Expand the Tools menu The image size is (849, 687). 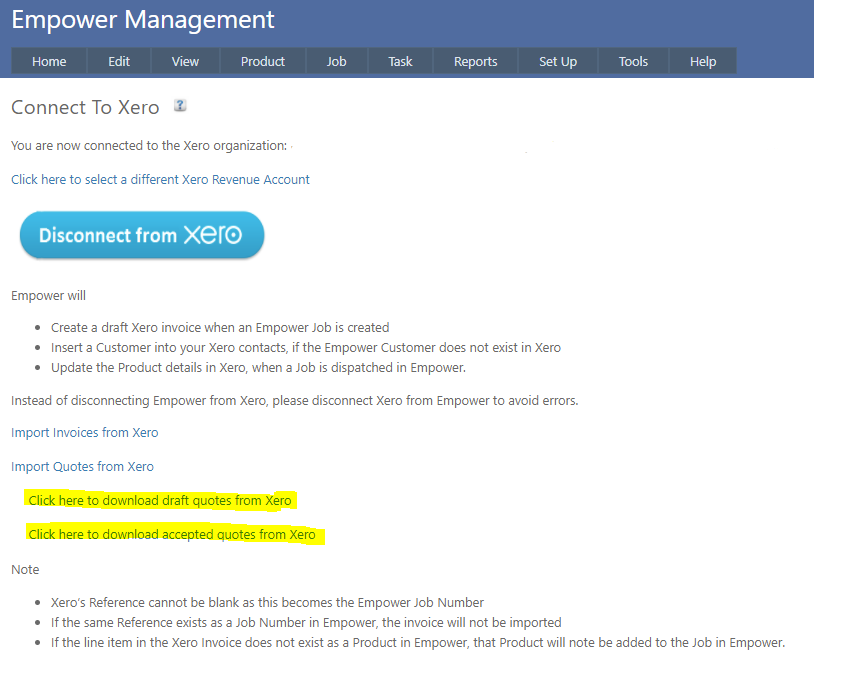633,61
